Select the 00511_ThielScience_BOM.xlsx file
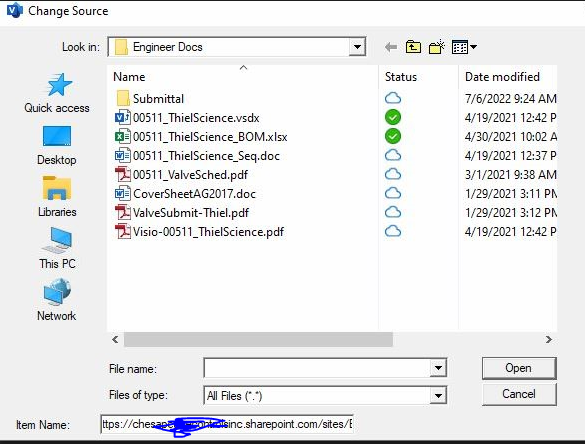The height and width of the screenshot is (444, 585). [x=201, y=137]
